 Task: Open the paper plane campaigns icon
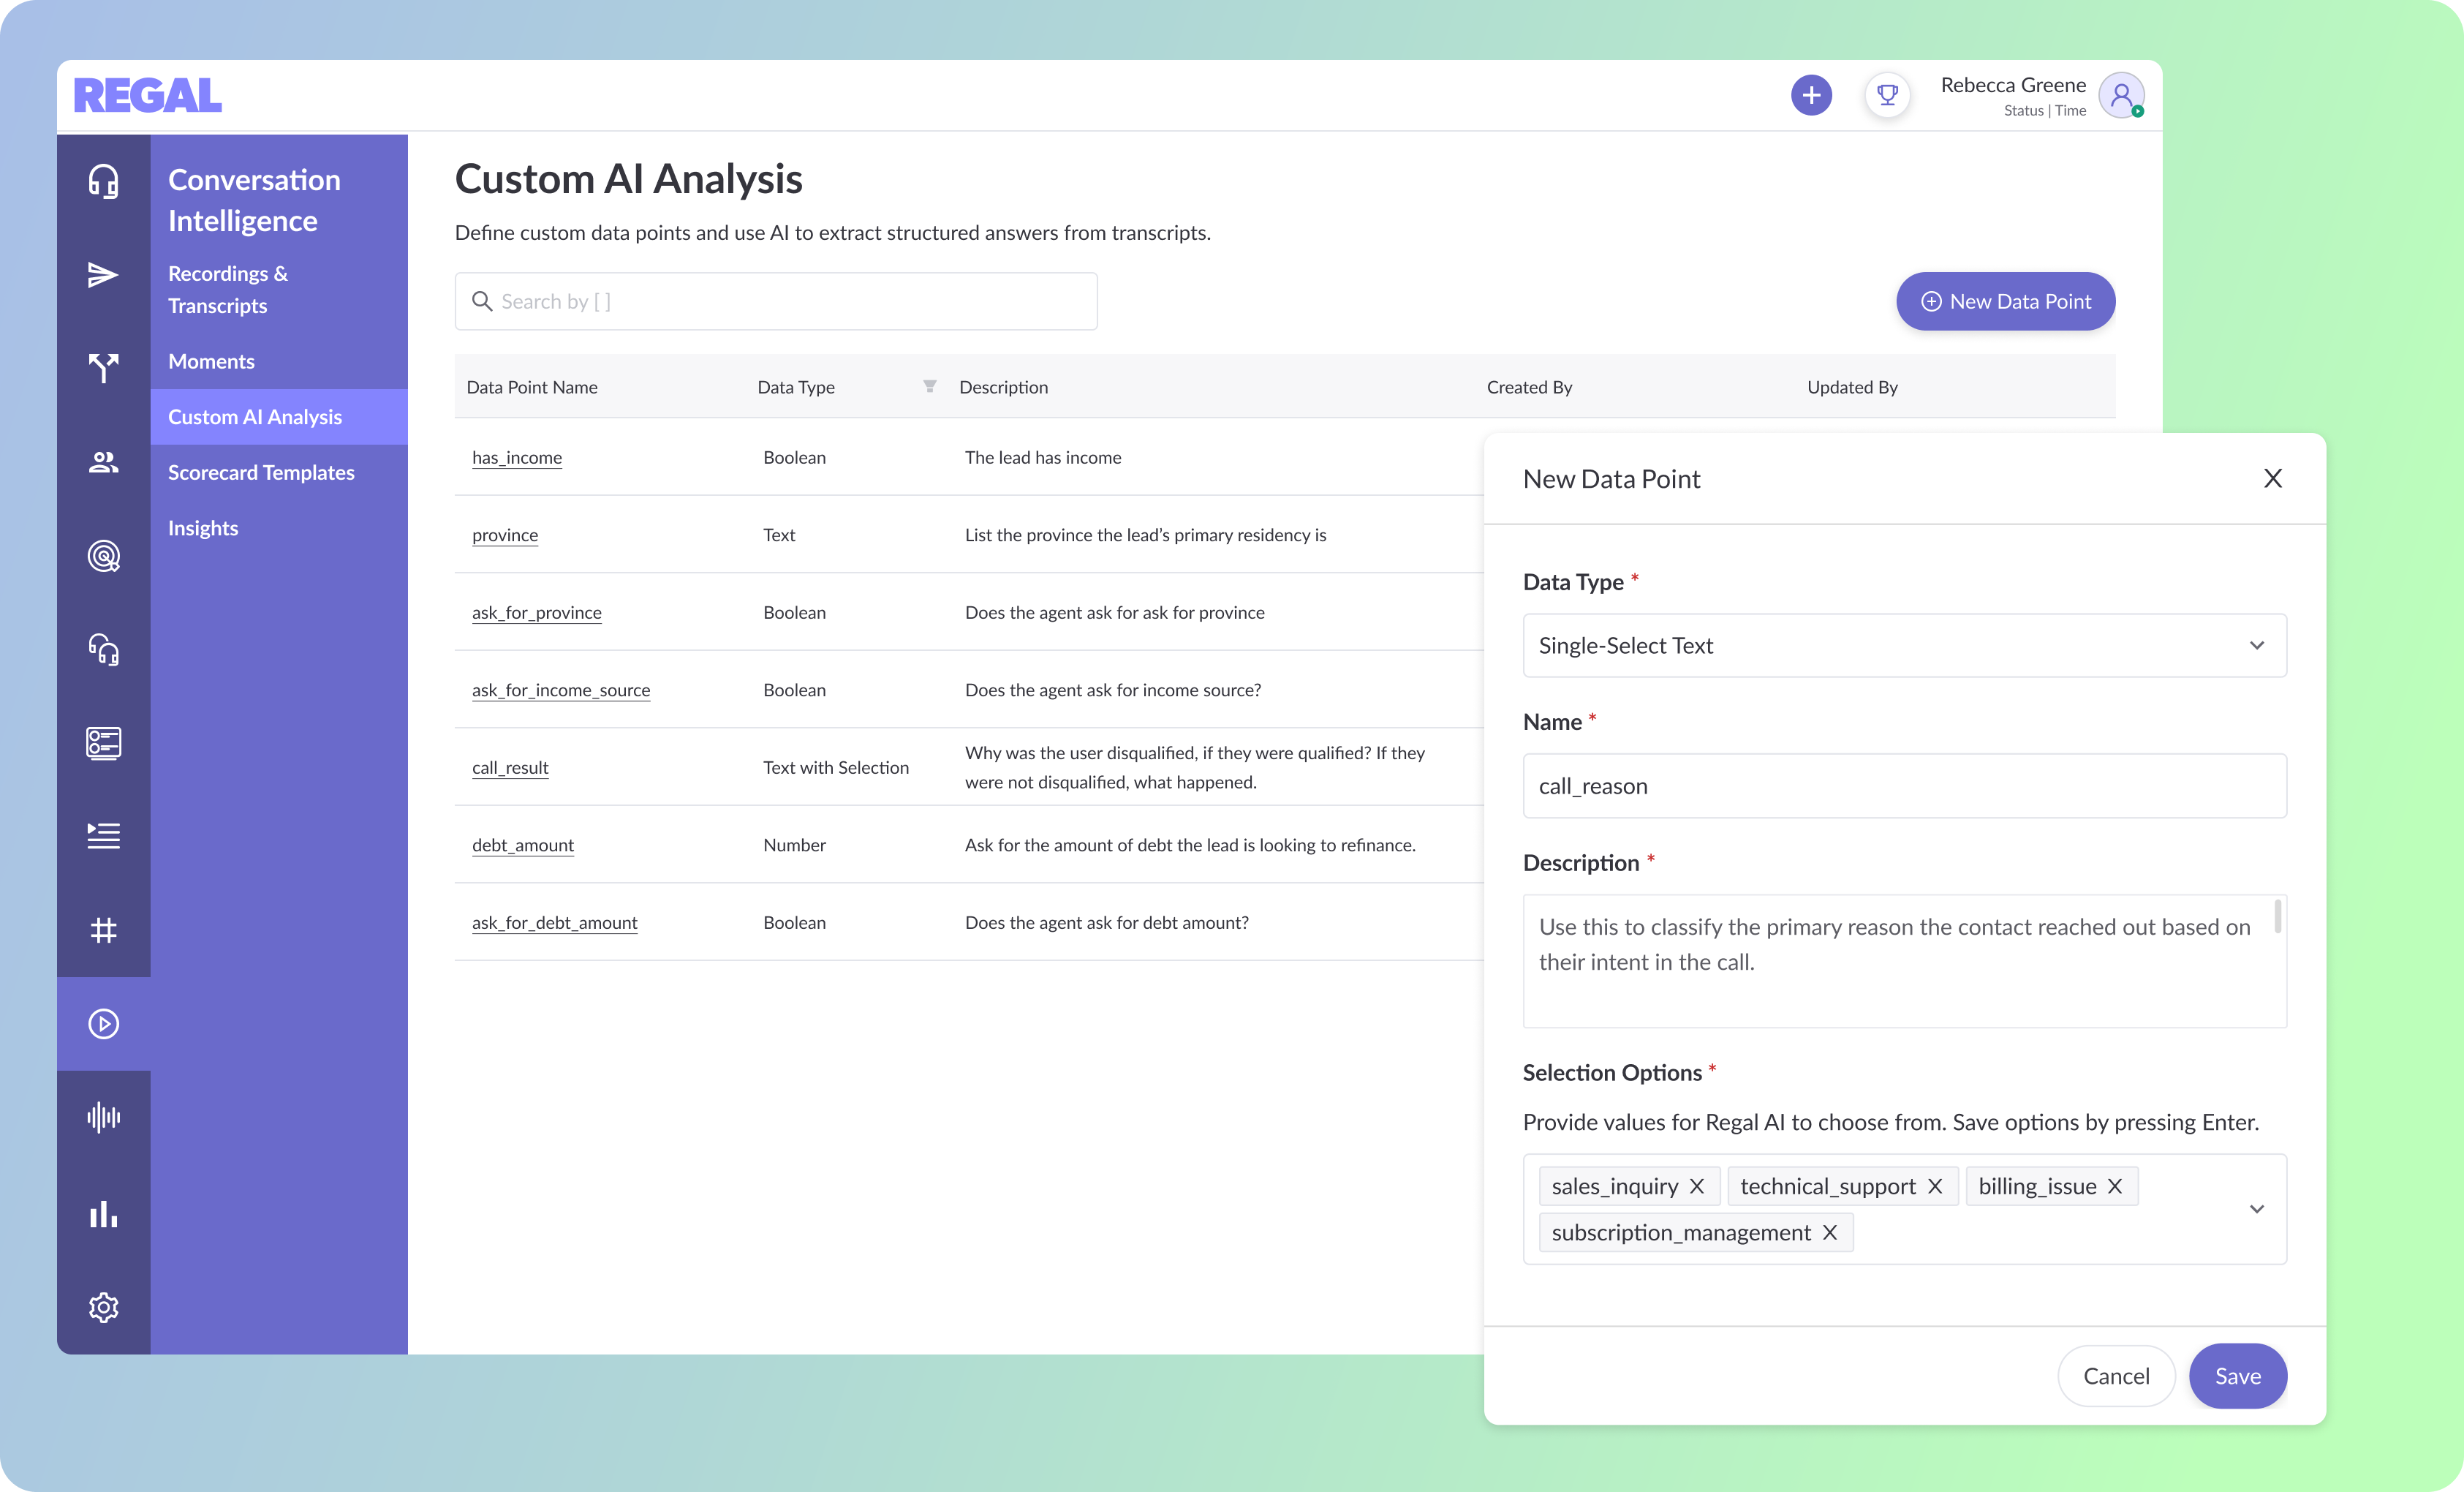tap(103, 275)
